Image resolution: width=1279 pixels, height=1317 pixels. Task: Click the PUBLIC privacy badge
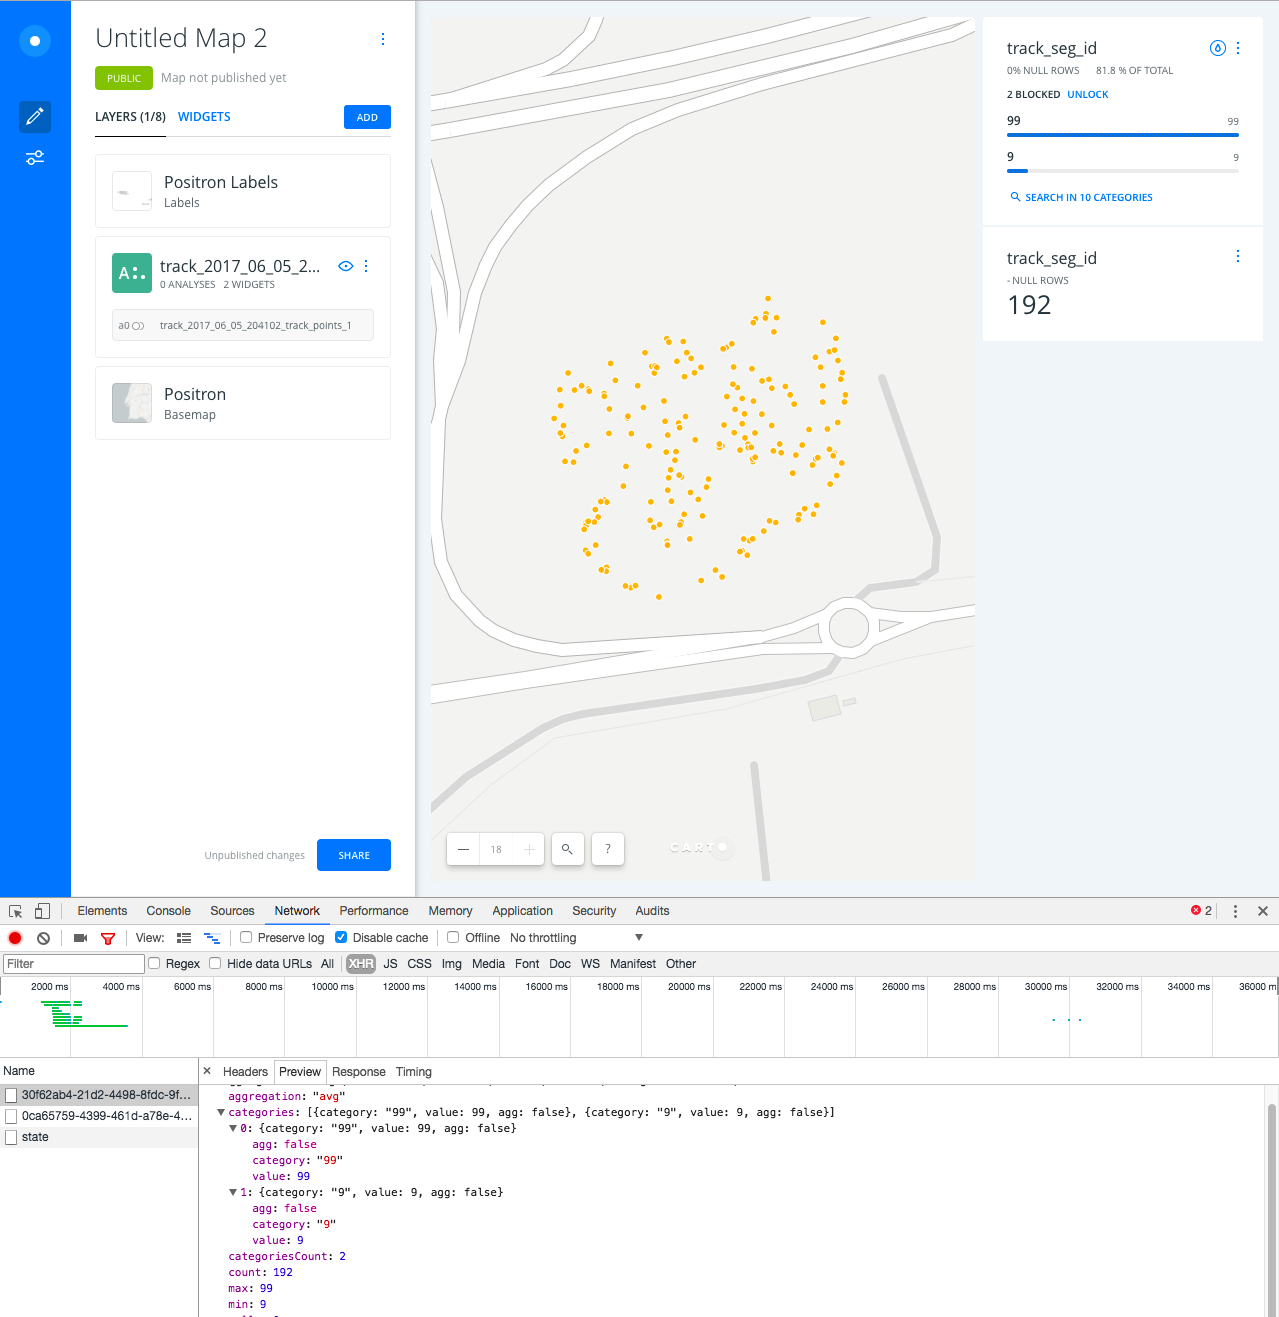[124, 78]
